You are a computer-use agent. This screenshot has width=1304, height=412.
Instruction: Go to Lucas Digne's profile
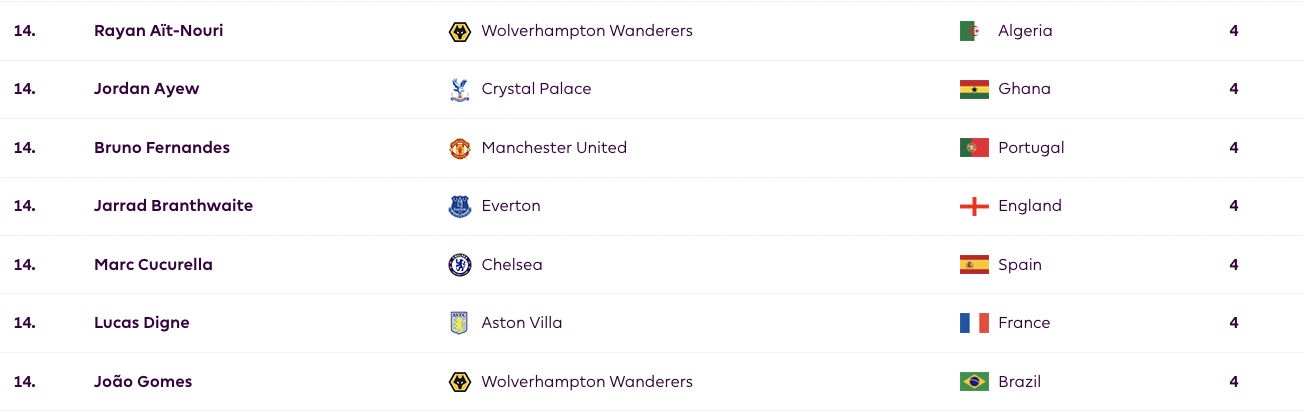141,323
